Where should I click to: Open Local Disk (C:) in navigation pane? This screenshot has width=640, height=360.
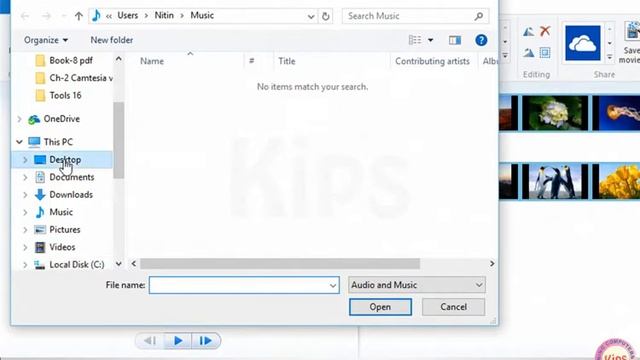(x=76, y=265)
